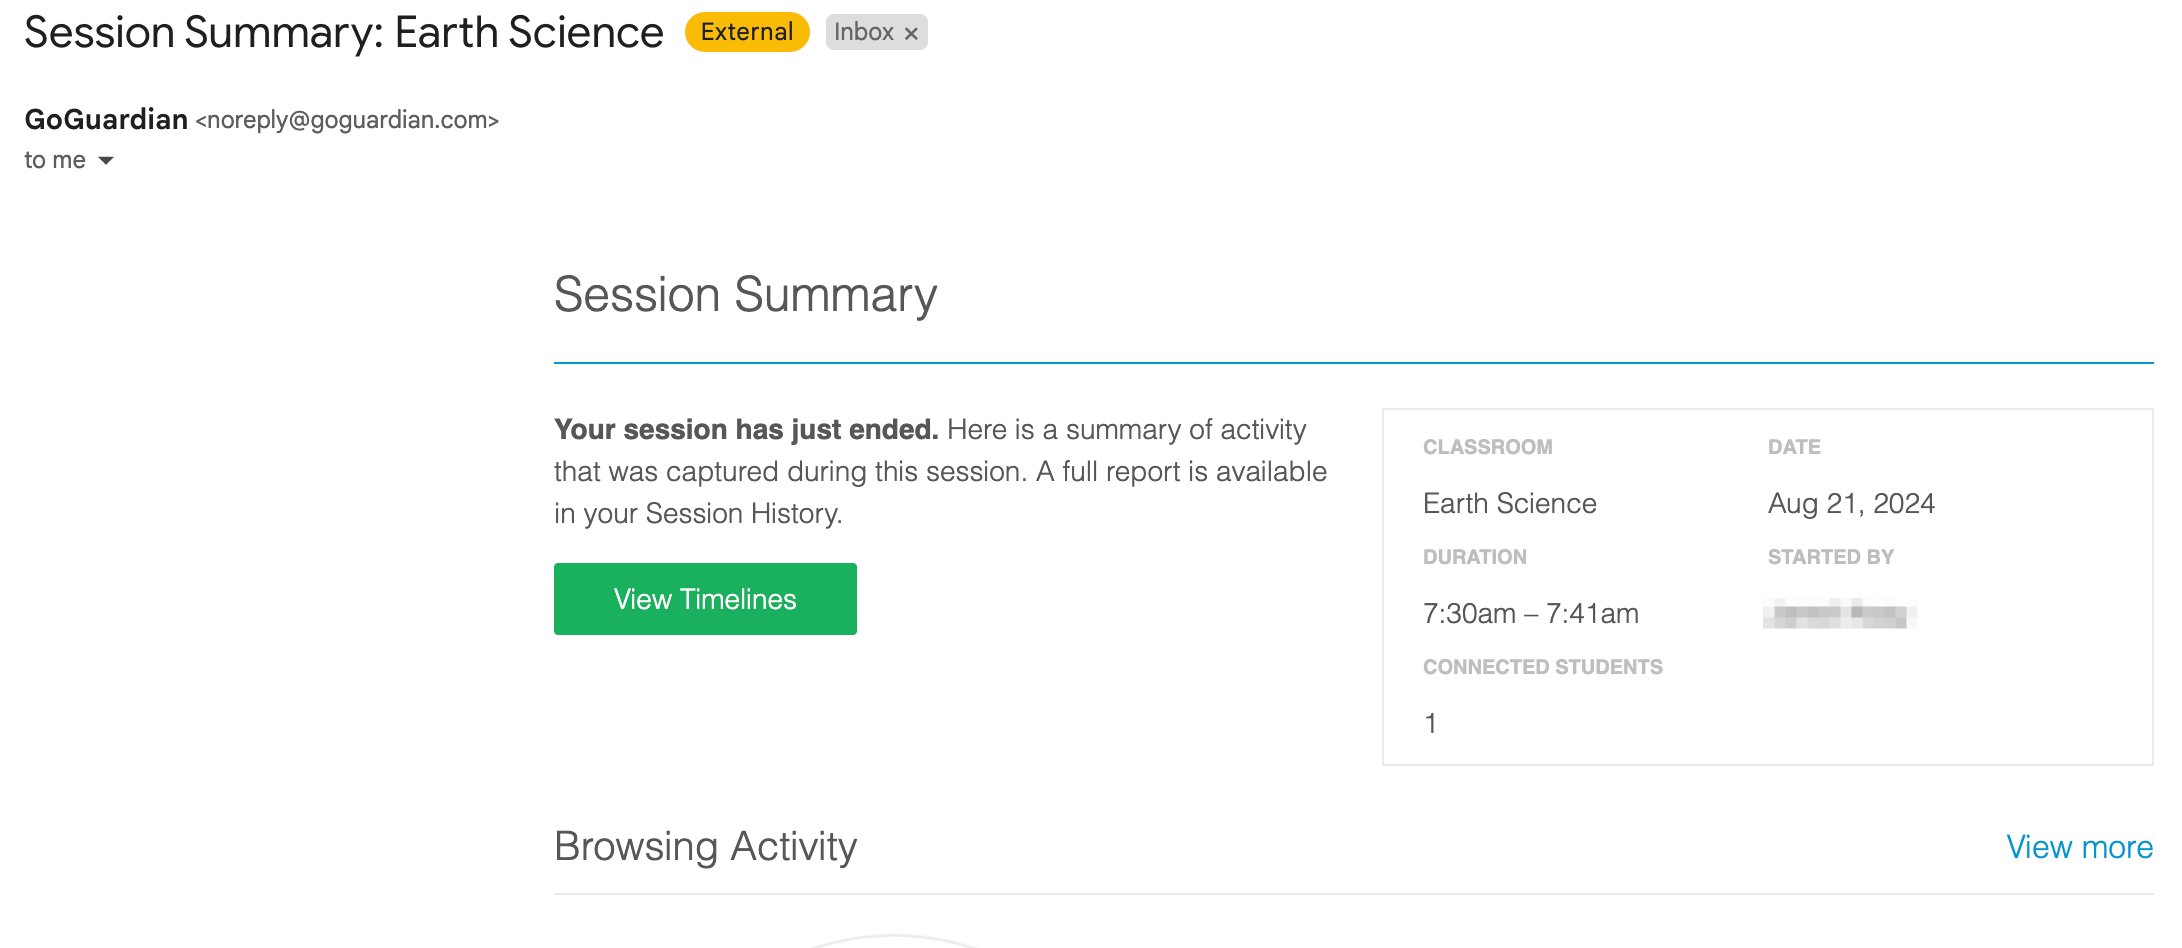The image size is (2182, 948).
Task: Click the bold "Your session has just ended." text
Action: [746, 430]
